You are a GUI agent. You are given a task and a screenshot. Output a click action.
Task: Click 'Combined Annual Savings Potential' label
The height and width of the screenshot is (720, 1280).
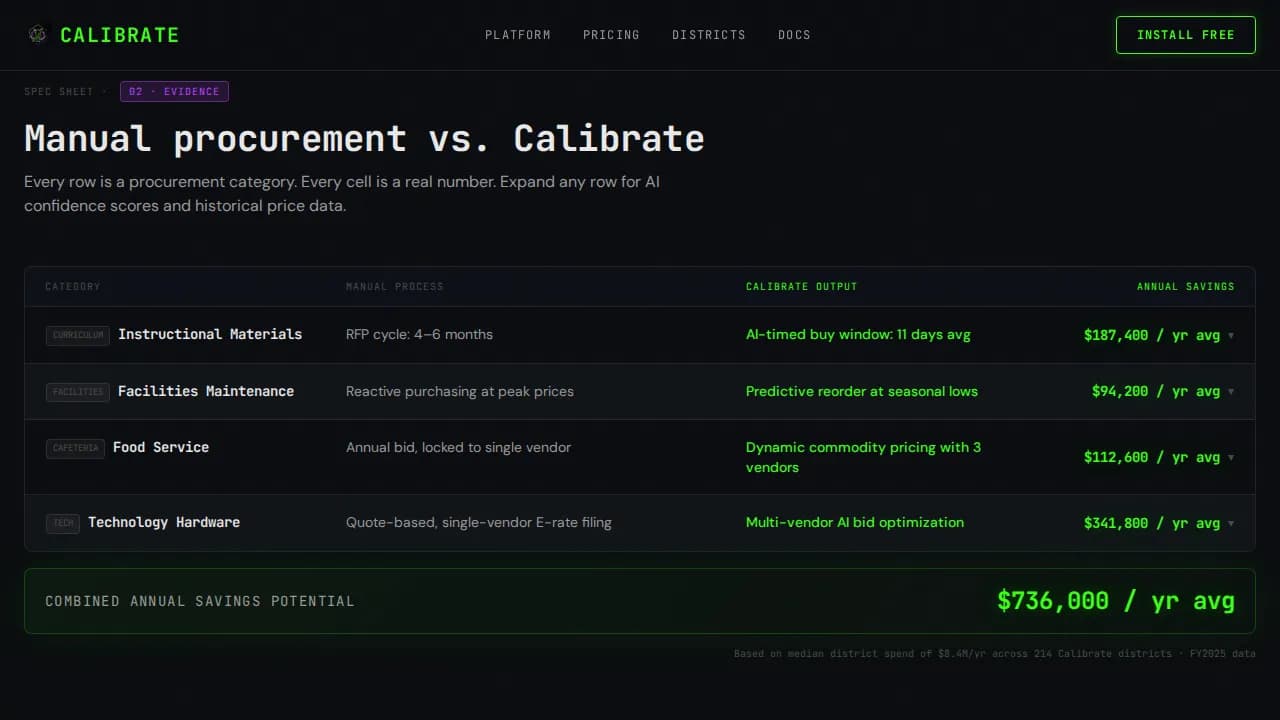pyautogui.click(x=200, y=601)
